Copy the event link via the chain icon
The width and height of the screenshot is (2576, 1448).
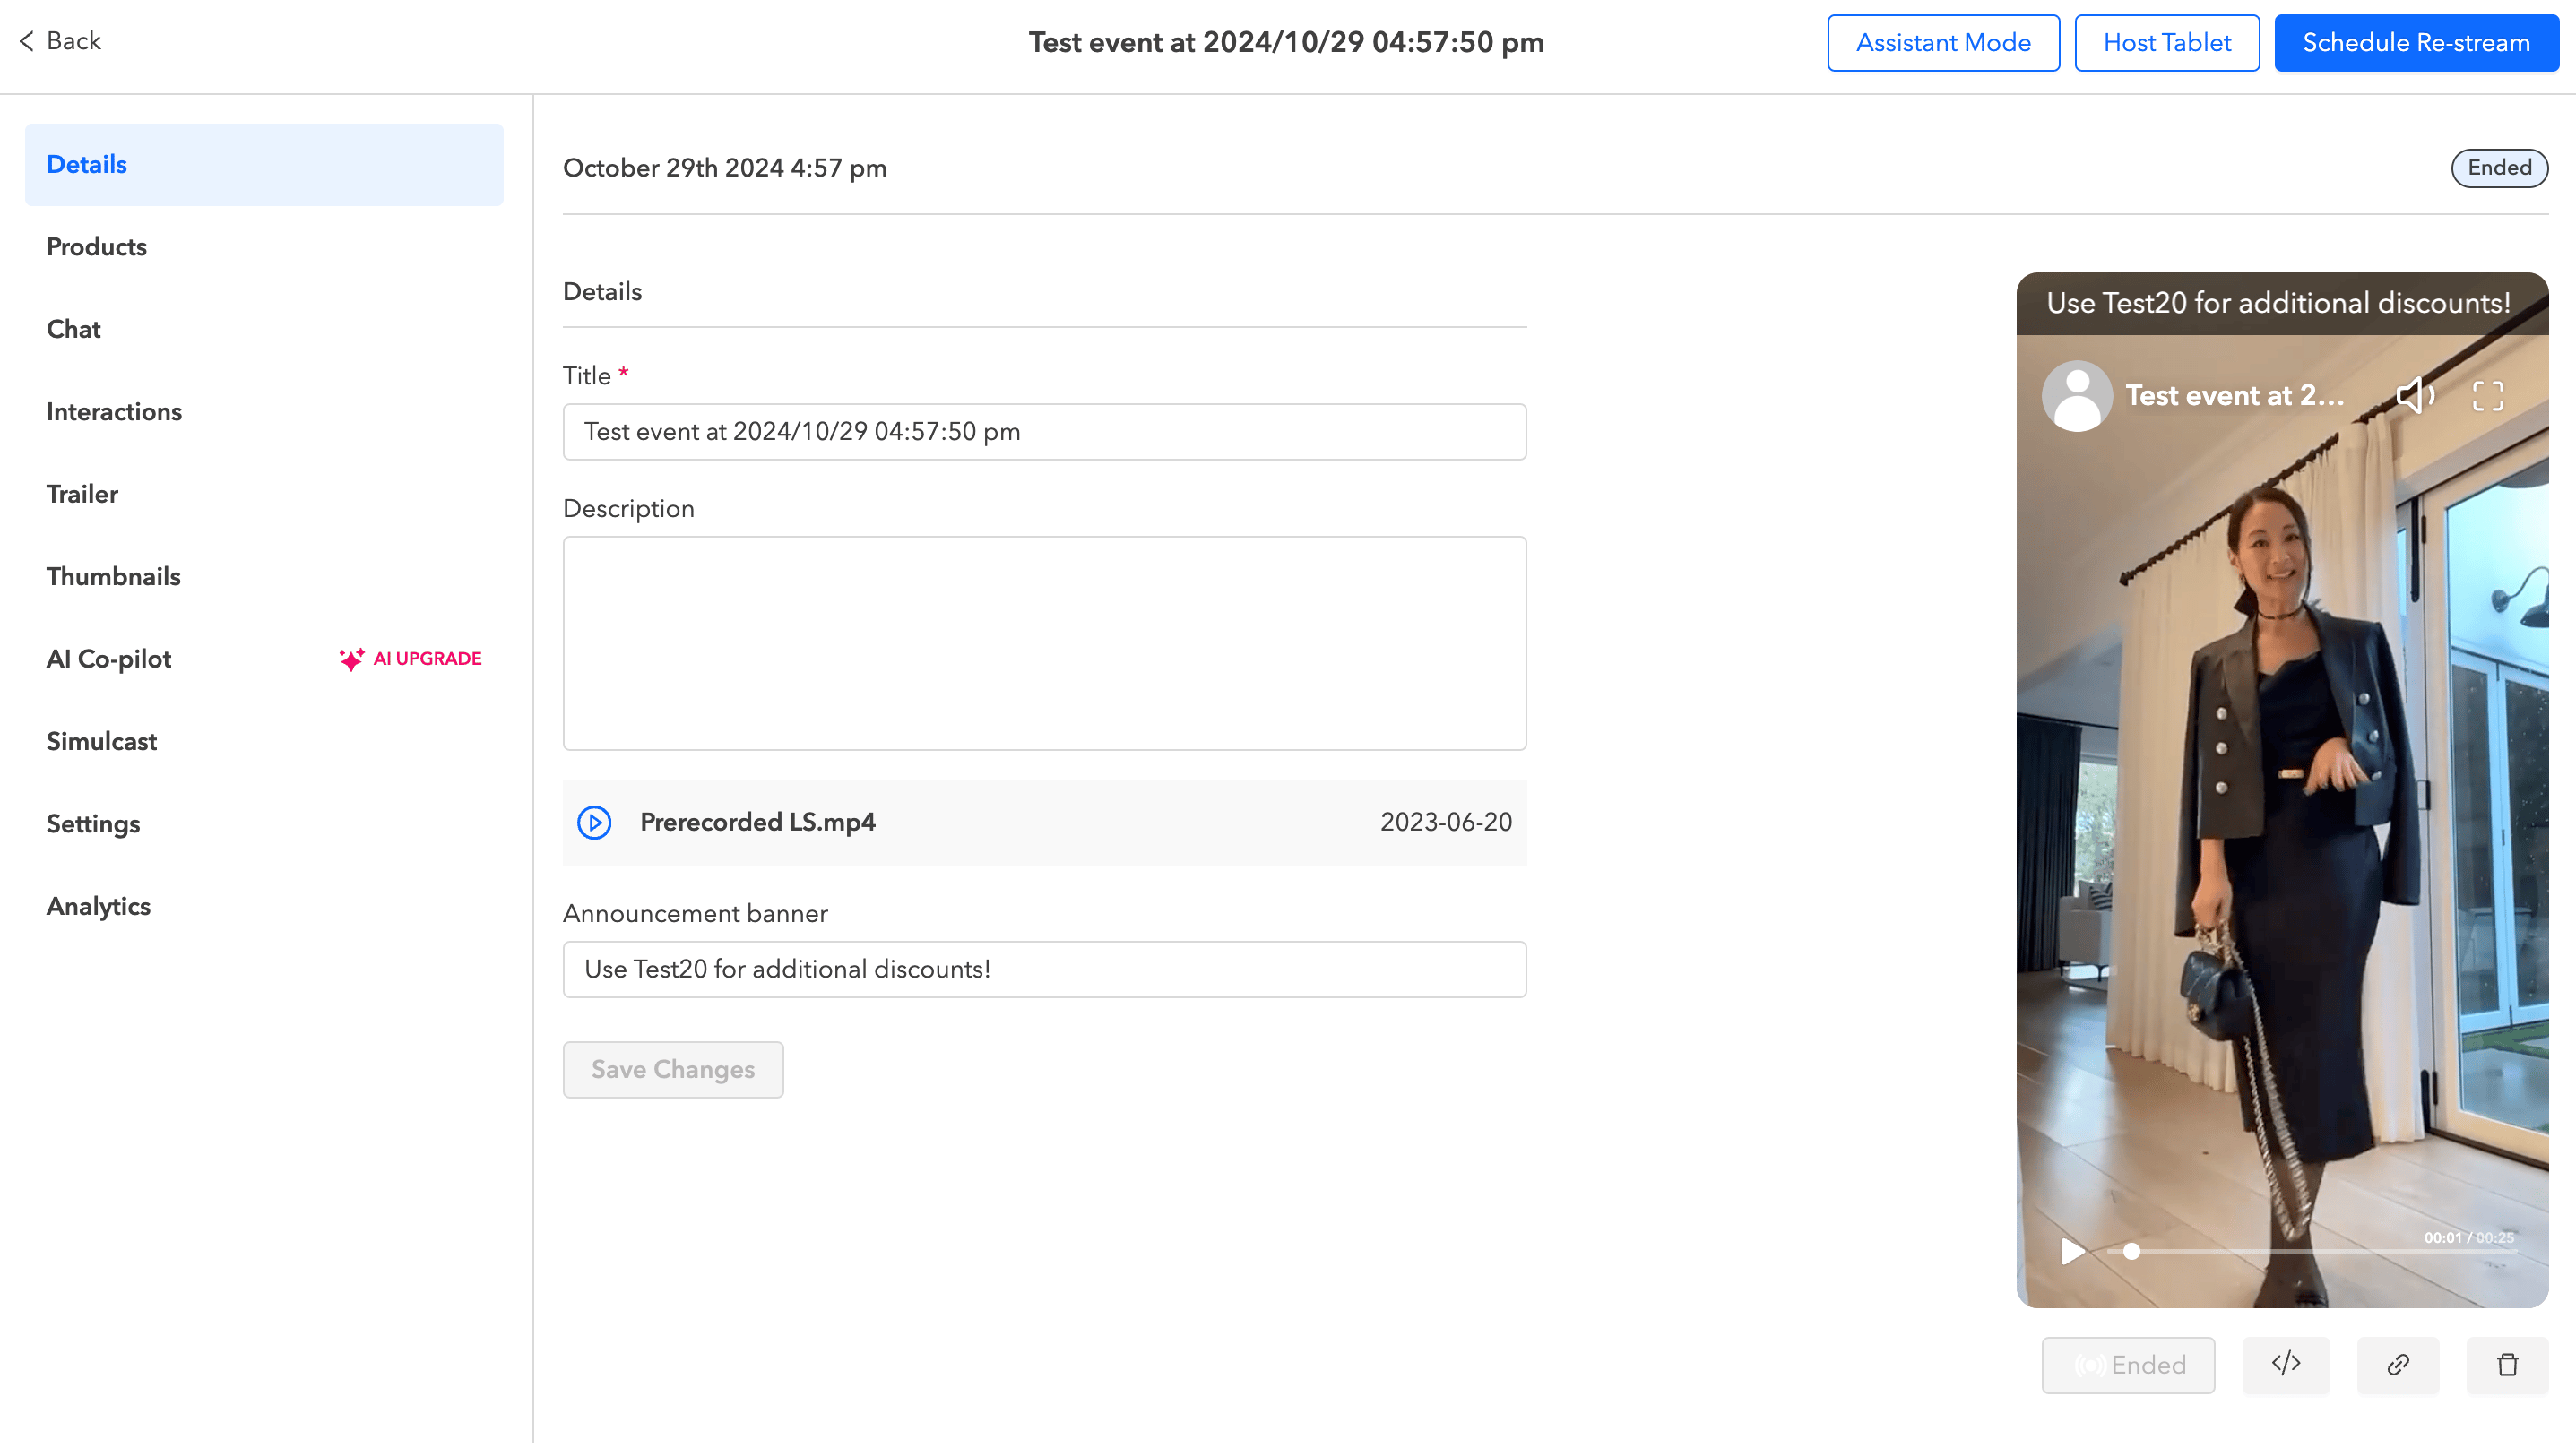click(x=2397, y=1364)
